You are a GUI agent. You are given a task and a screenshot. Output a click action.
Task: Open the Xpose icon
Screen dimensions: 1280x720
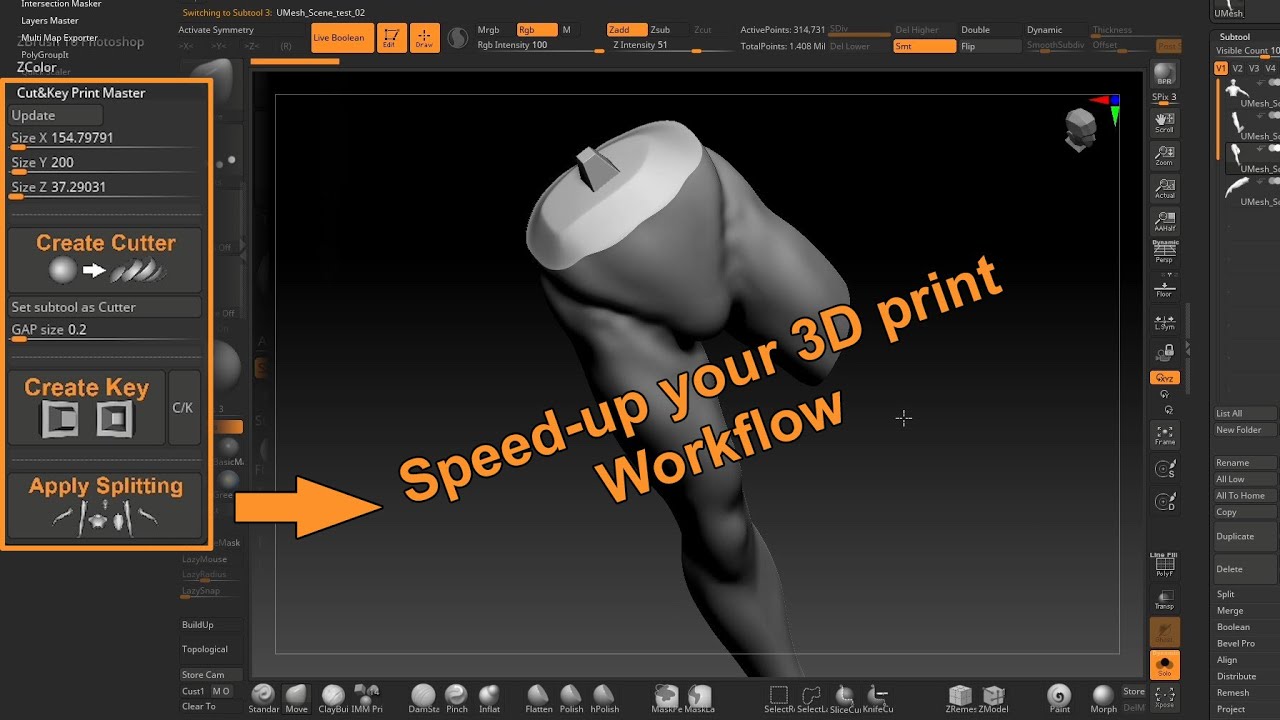pyautogui.click(x=1165, y=697)
